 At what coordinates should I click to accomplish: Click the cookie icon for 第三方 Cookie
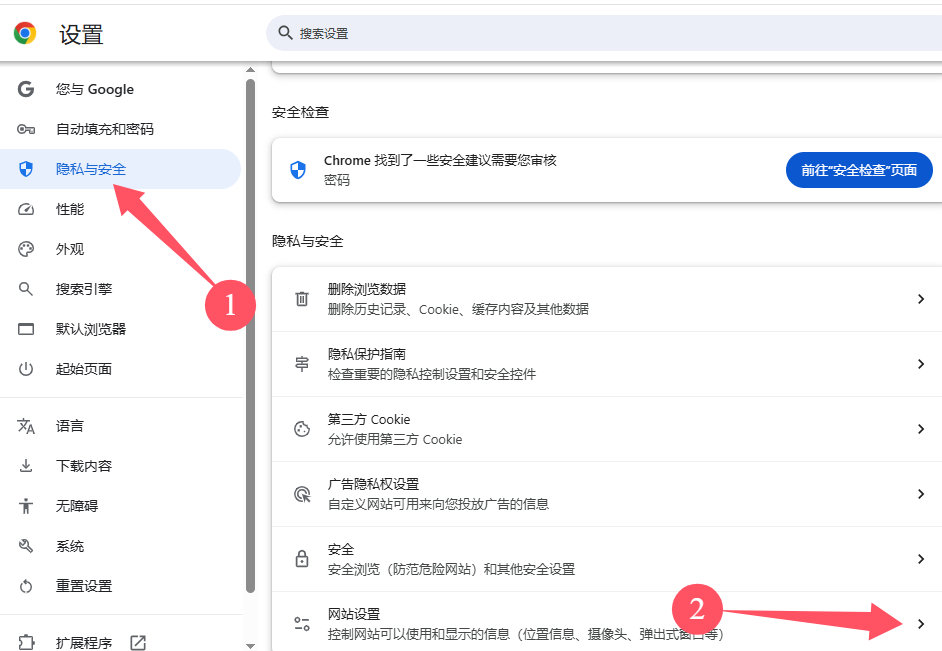pyautogui.click(x=301, y=429)
